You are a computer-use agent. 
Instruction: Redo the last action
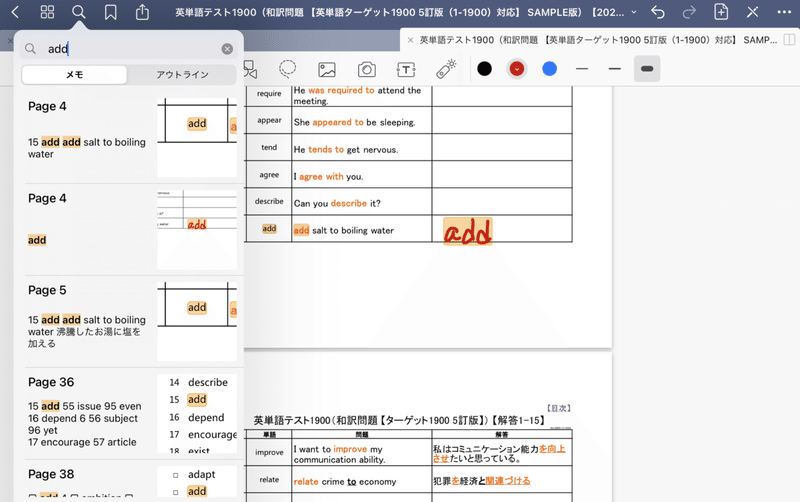tap(689, 12)
